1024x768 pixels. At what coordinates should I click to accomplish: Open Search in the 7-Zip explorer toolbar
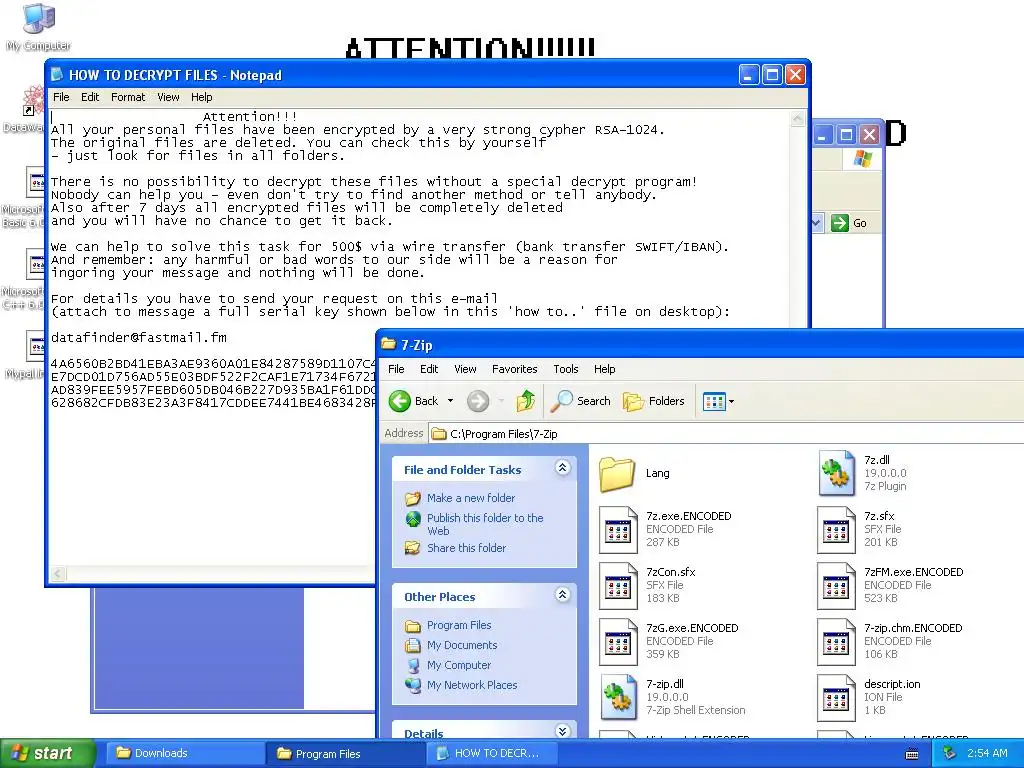581,401
